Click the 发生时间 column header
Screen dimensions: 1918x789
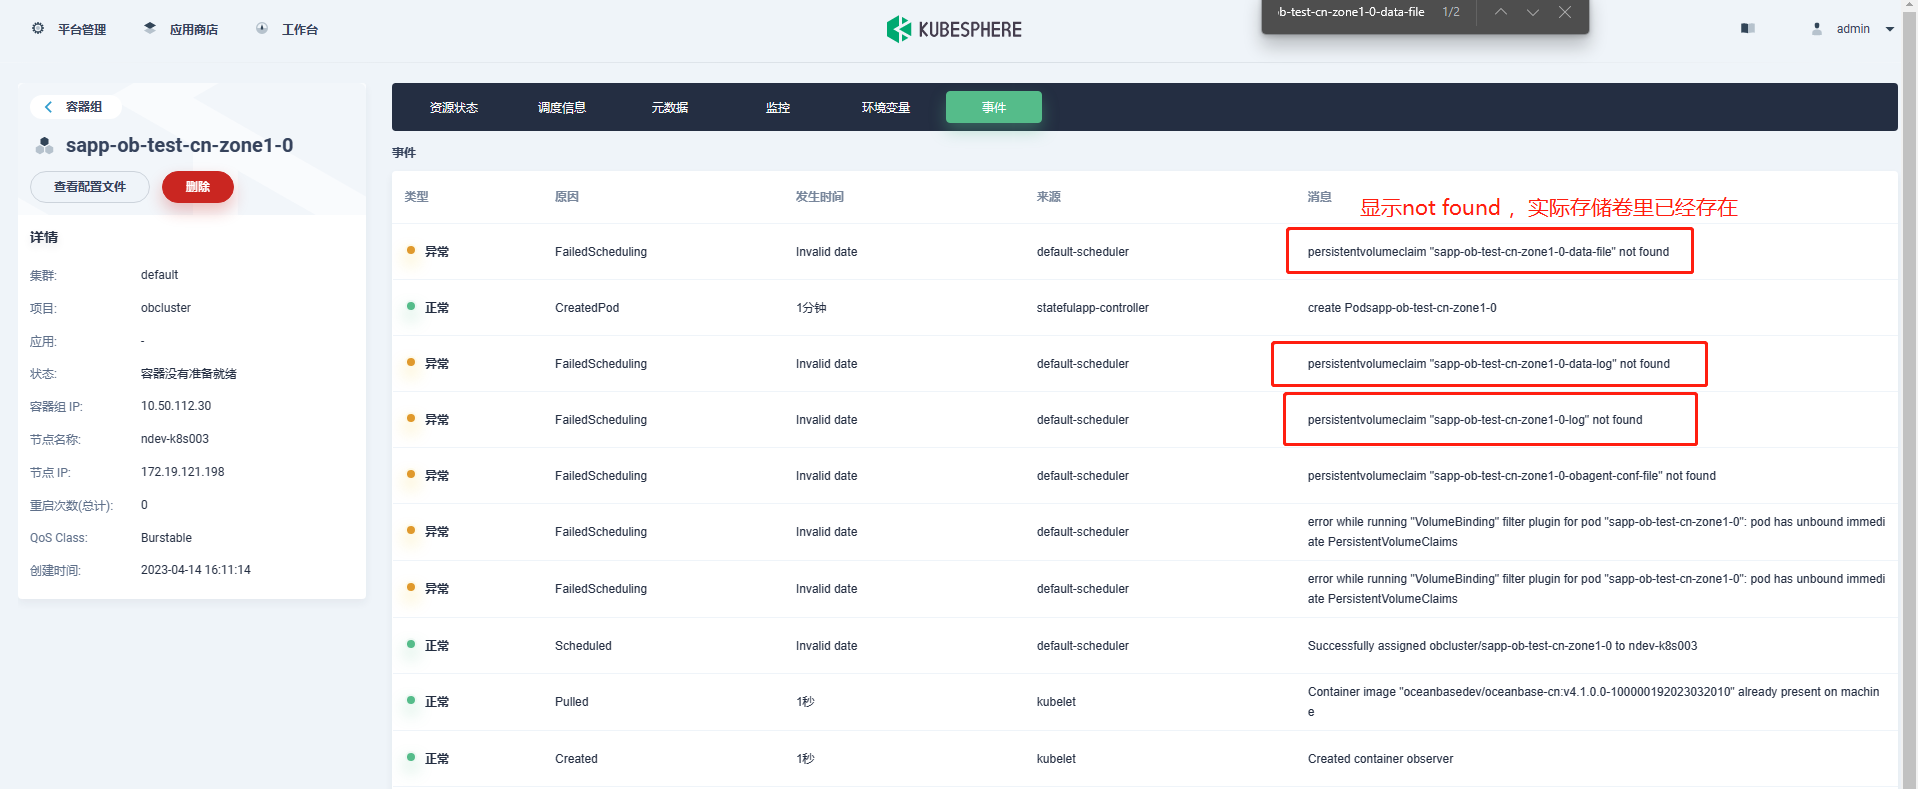(x=820, y=197)
